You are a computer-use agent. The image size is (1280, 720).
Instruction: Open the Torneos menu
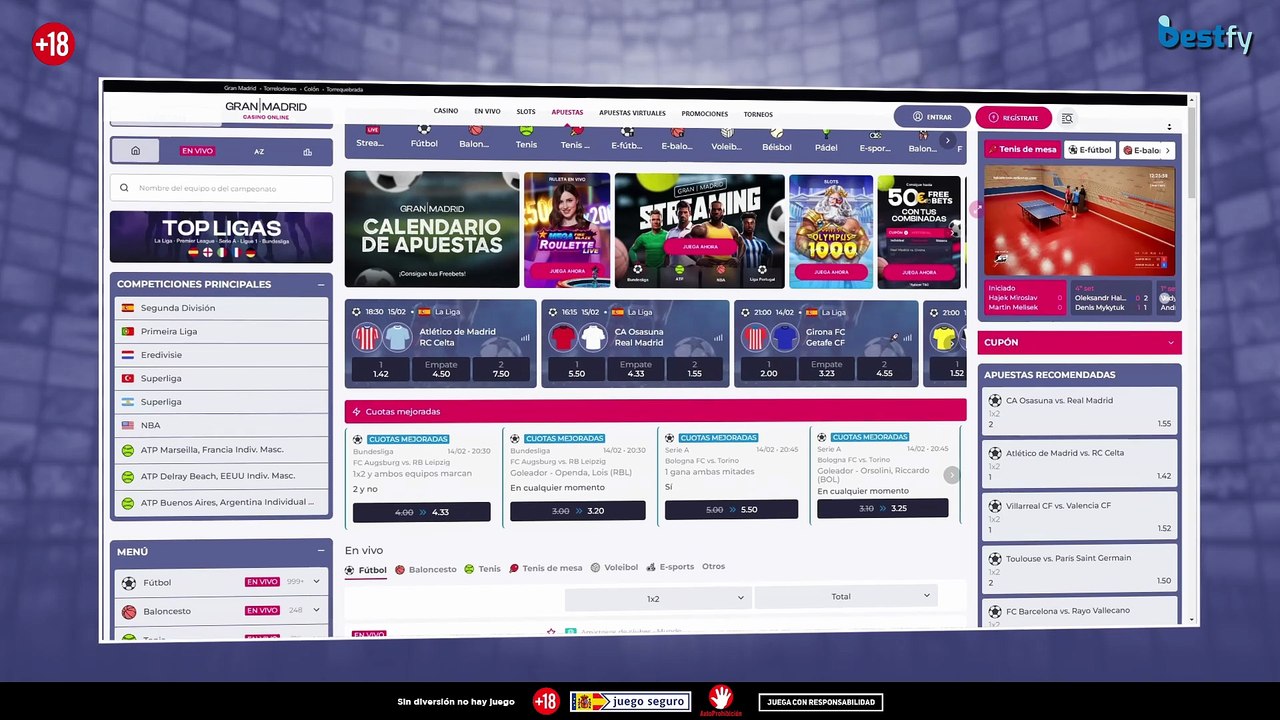coord(758,114)
